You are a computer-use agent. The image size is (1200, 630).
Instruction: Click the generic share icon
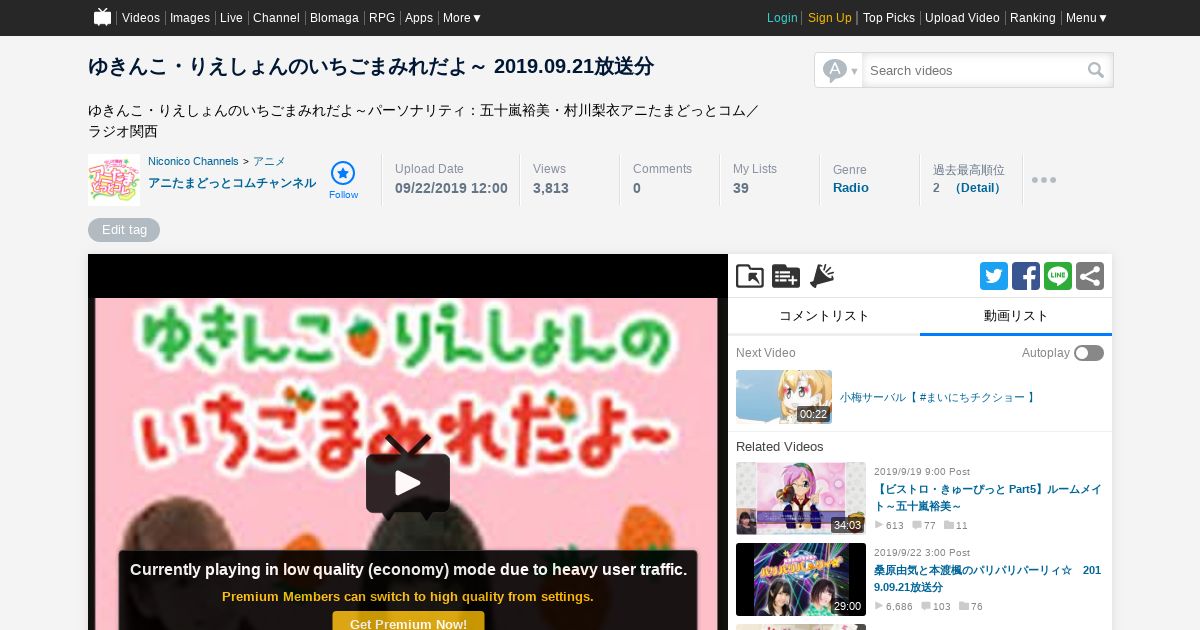tap(1090, 276)
